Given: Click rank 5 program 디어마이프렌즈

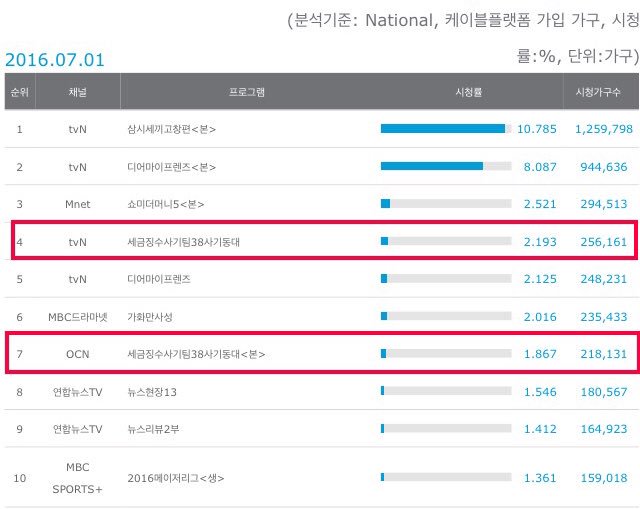Looking at the screenshot, I should pyautogui.click(x=159, y=279).
